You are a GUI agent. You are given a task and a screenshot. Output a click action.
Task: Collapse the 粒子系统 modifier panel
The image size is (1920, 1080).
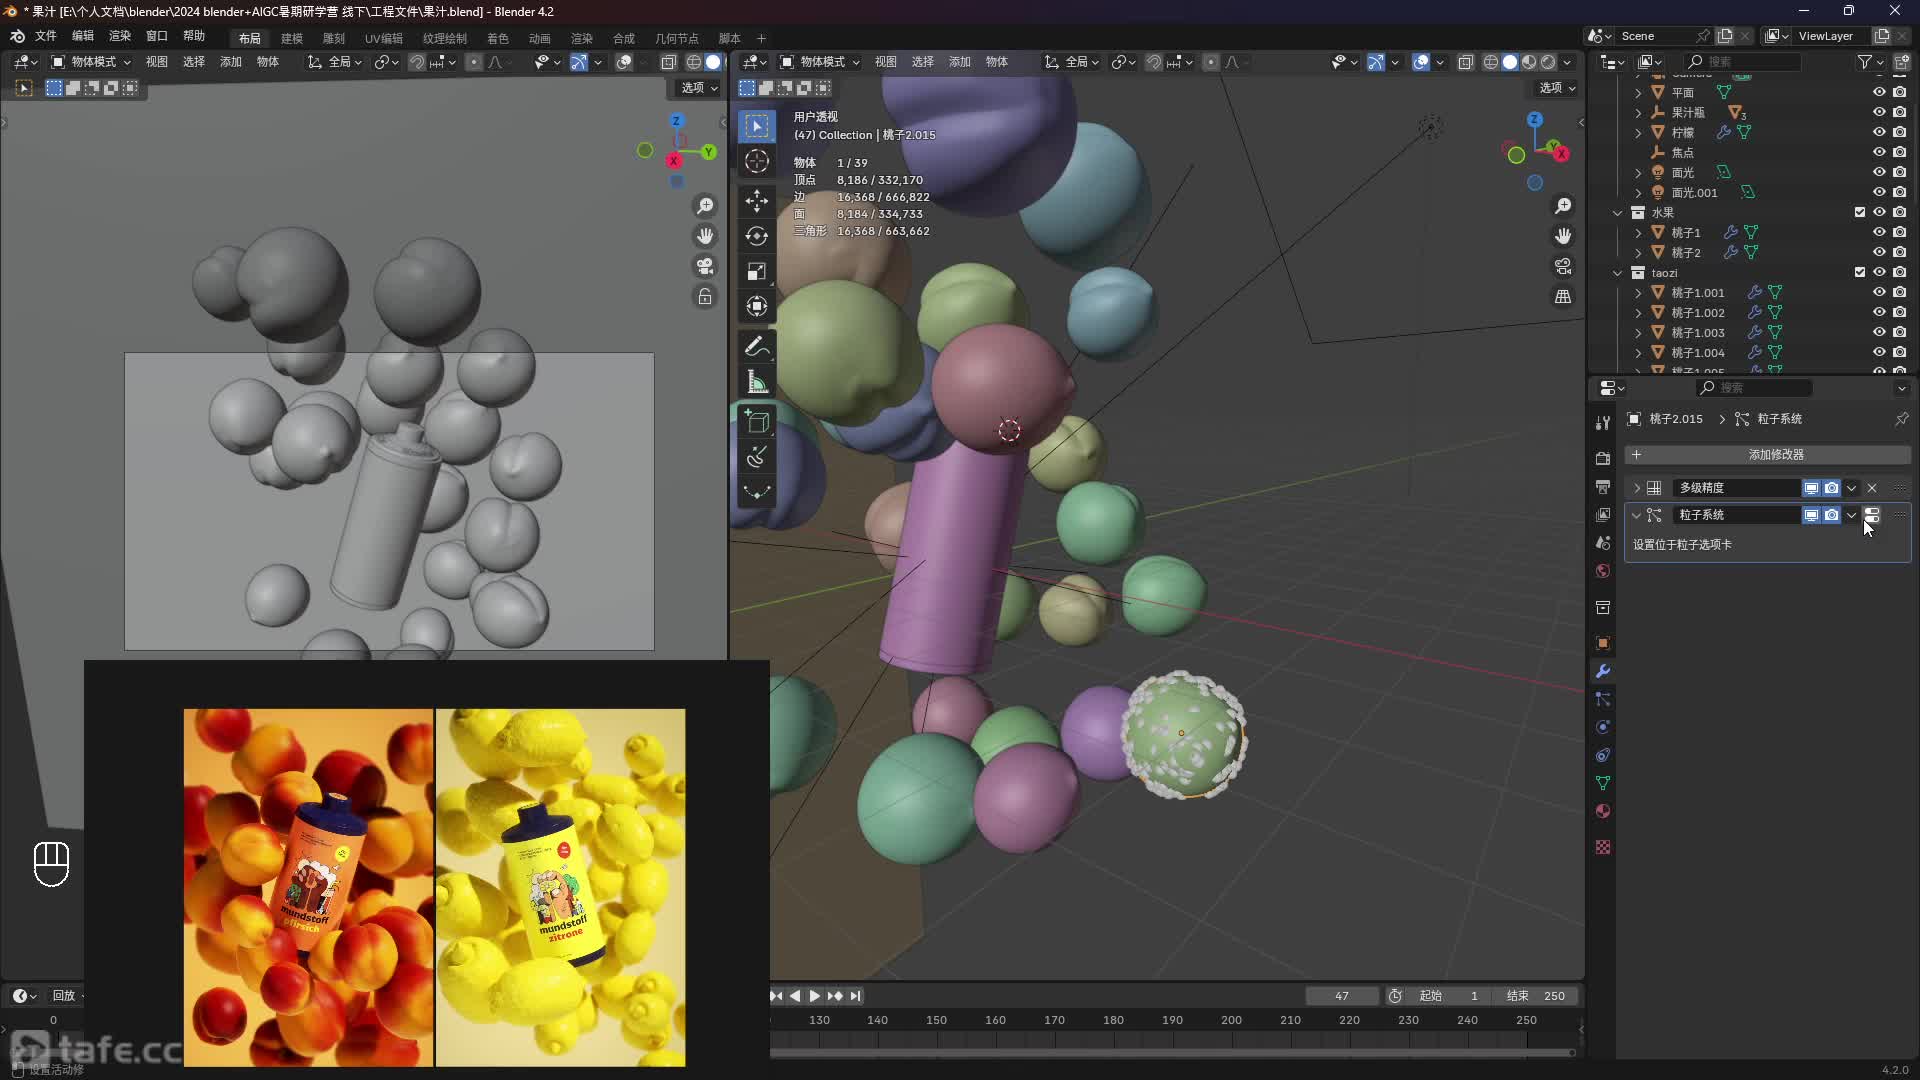tap(1637, 515)
